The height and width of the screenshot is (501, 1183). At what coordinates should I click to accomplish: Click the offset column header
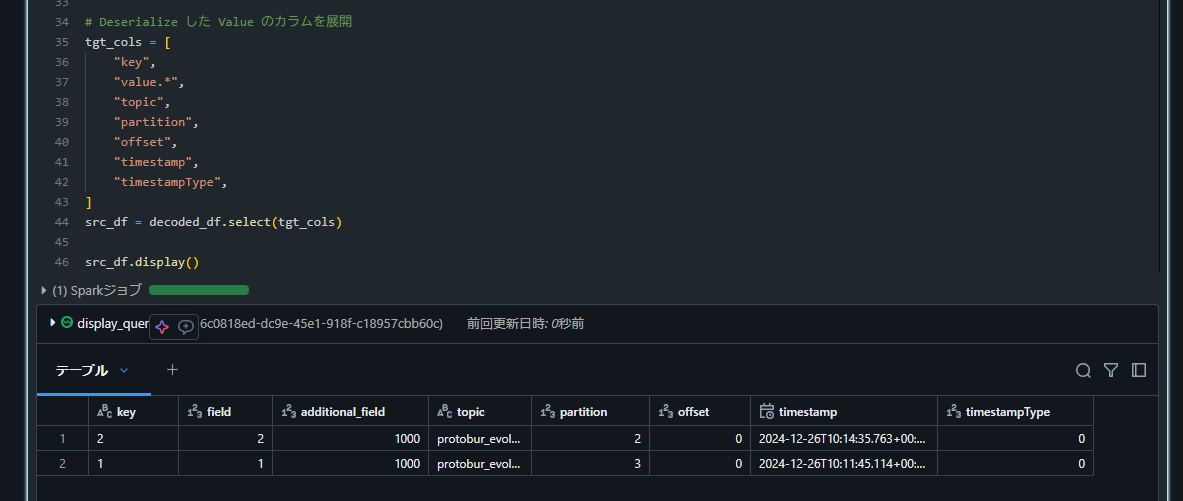700,412
